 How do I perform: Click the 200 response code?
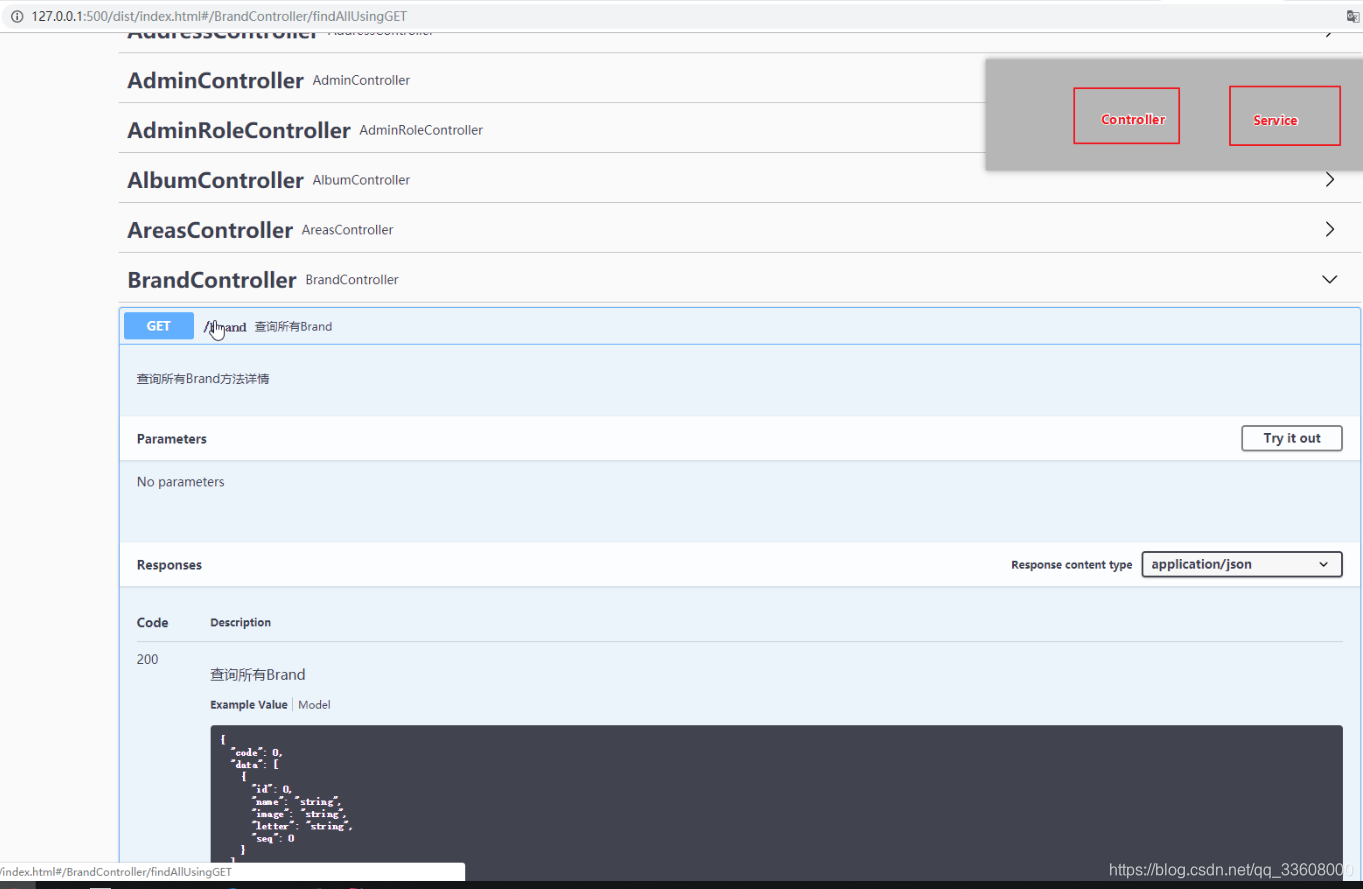[148, 659]
